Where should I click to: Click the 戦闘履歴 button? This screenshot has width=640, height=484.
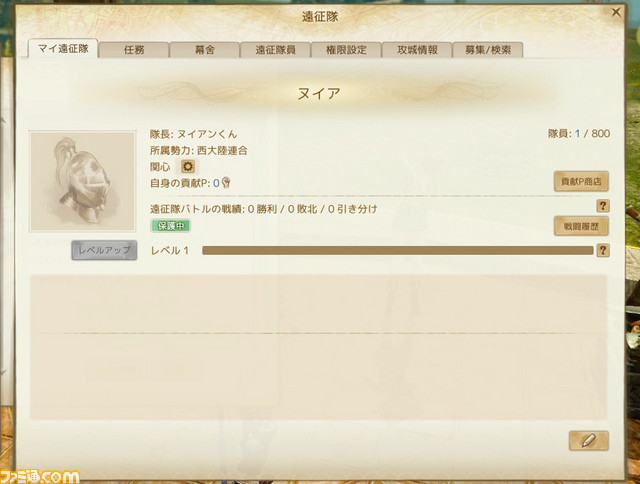pyautogui.click(x=581, y=226)
